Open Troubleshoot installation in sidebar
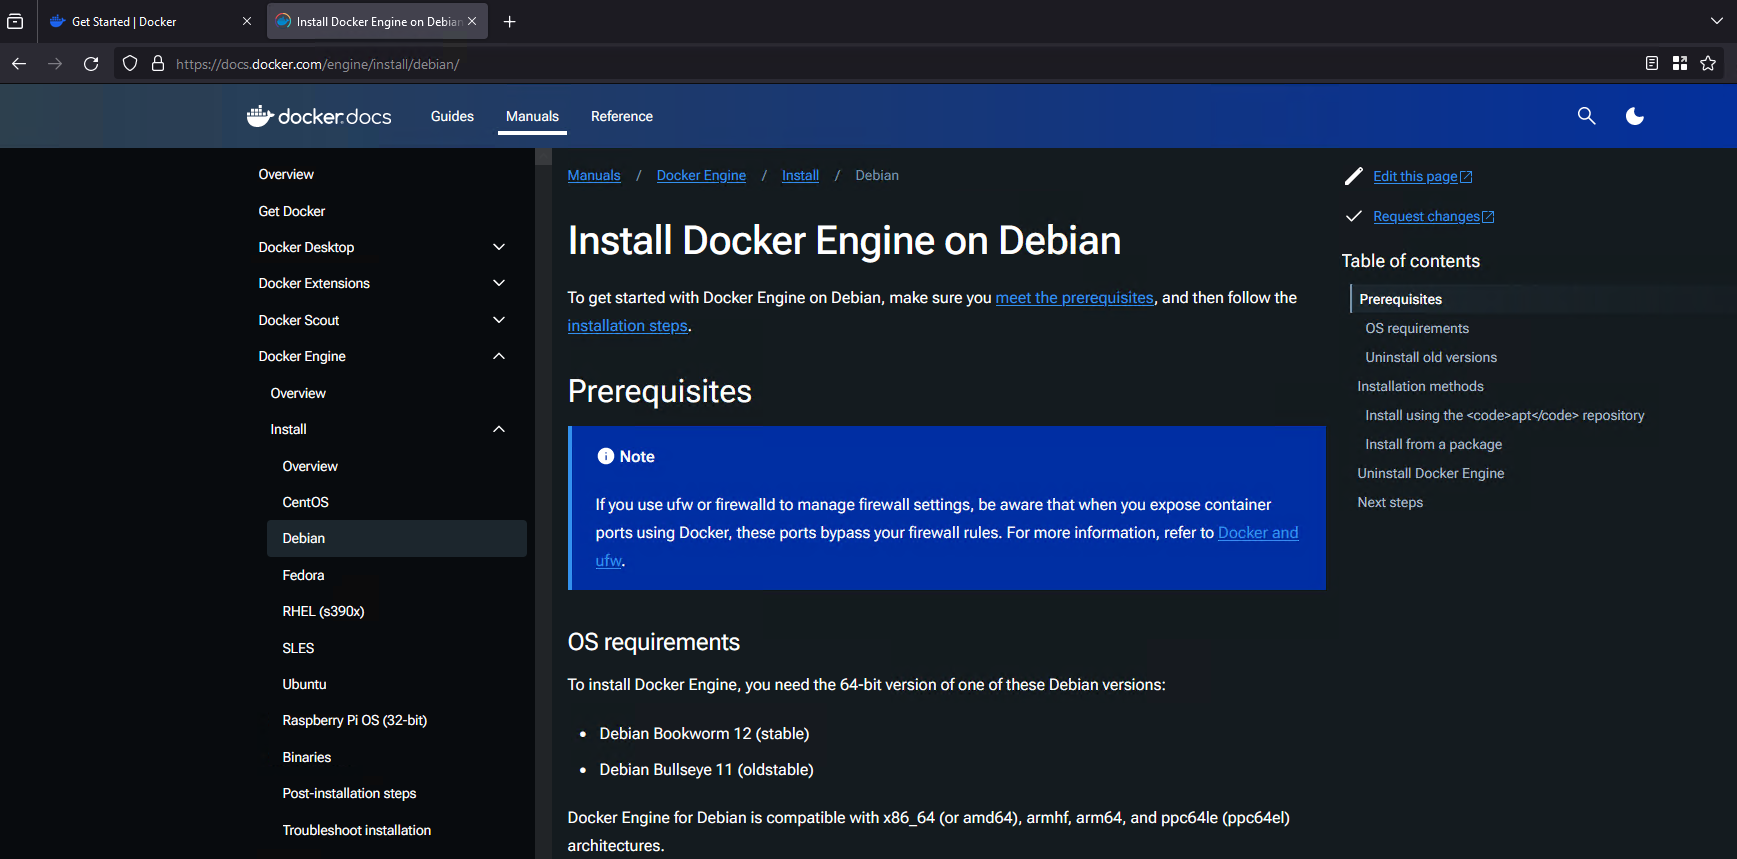This screenshot has height=859, width=1737. [357, 830]
